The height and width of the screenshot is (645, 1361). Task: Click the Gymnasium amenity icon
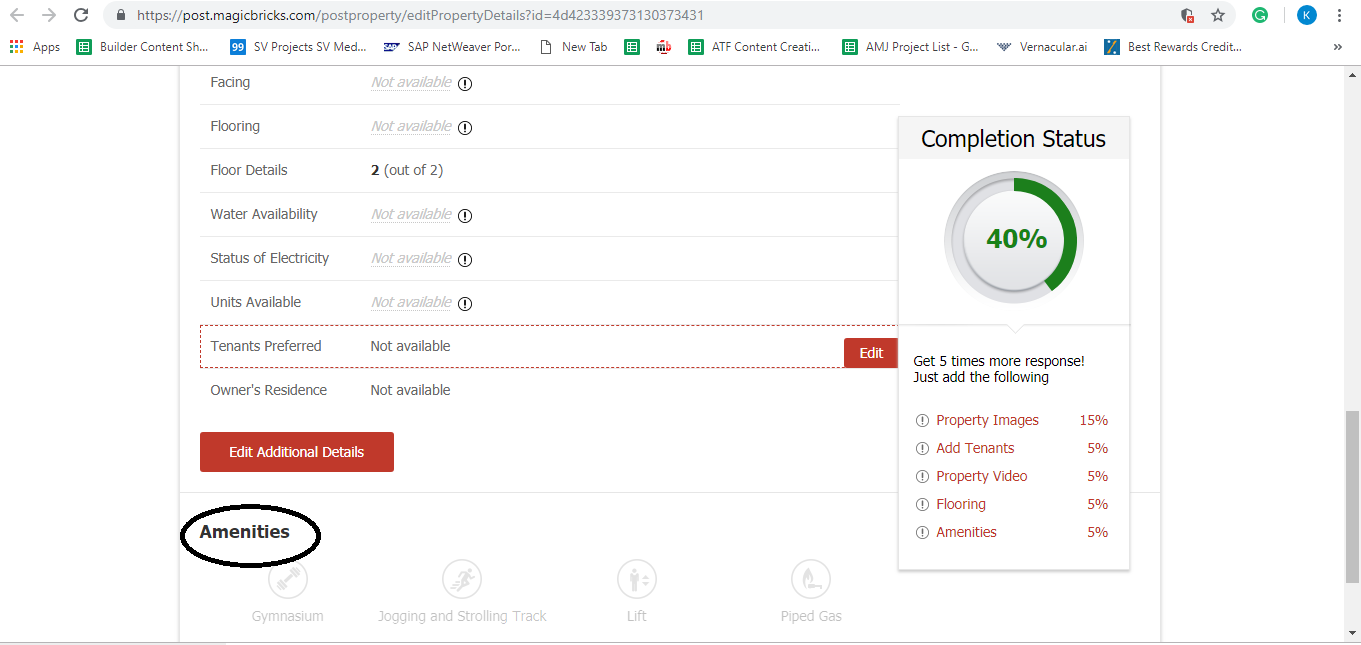(x=287, y=579)
